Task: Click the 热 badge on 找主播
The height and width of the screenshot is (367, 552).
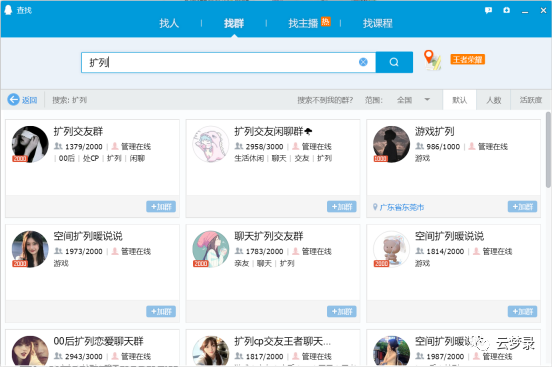Action: [x=326, y=21]
